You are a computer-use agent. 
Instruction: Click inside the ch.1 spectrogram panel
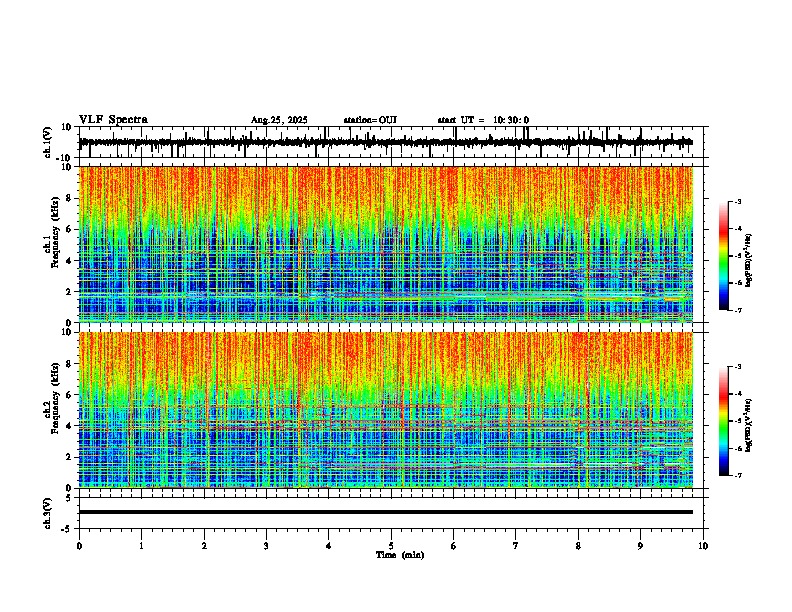pyautogui.click(x=386, y=244)
